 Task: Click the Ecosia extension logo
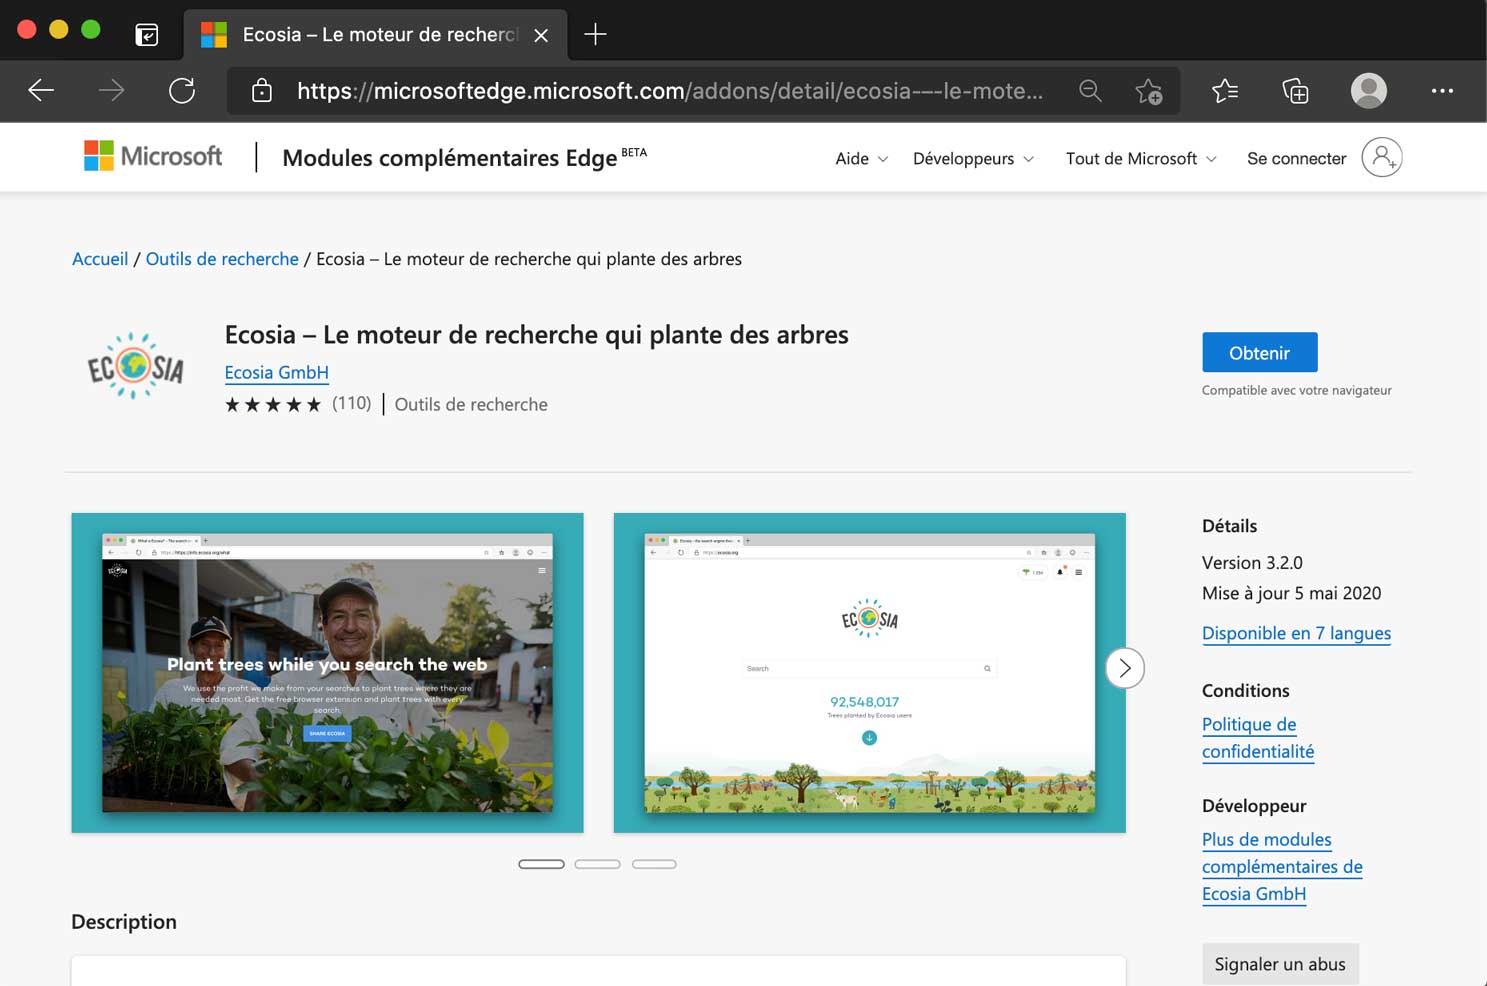pos(136,366)
